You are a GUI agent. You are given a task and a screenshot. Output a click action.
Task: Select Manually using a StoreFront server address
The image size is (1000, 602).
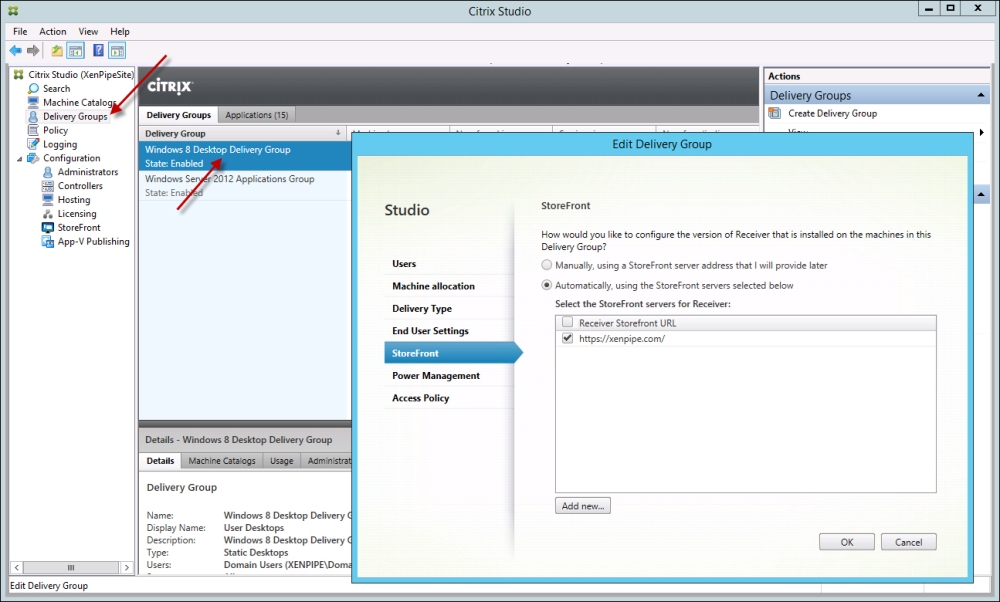click(x=547, y=265)
